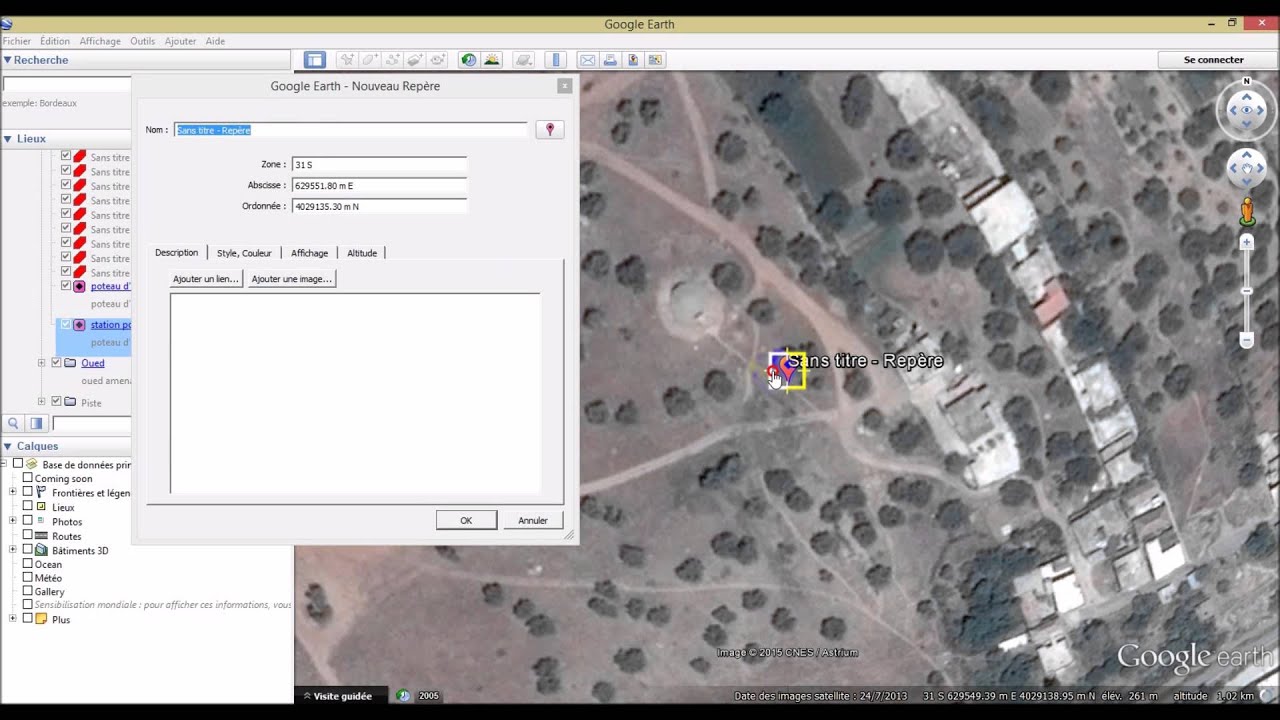This screenshot has height=720, width=1280.
Task: Click the Nom text field
Action: click(x=351, y=130)
